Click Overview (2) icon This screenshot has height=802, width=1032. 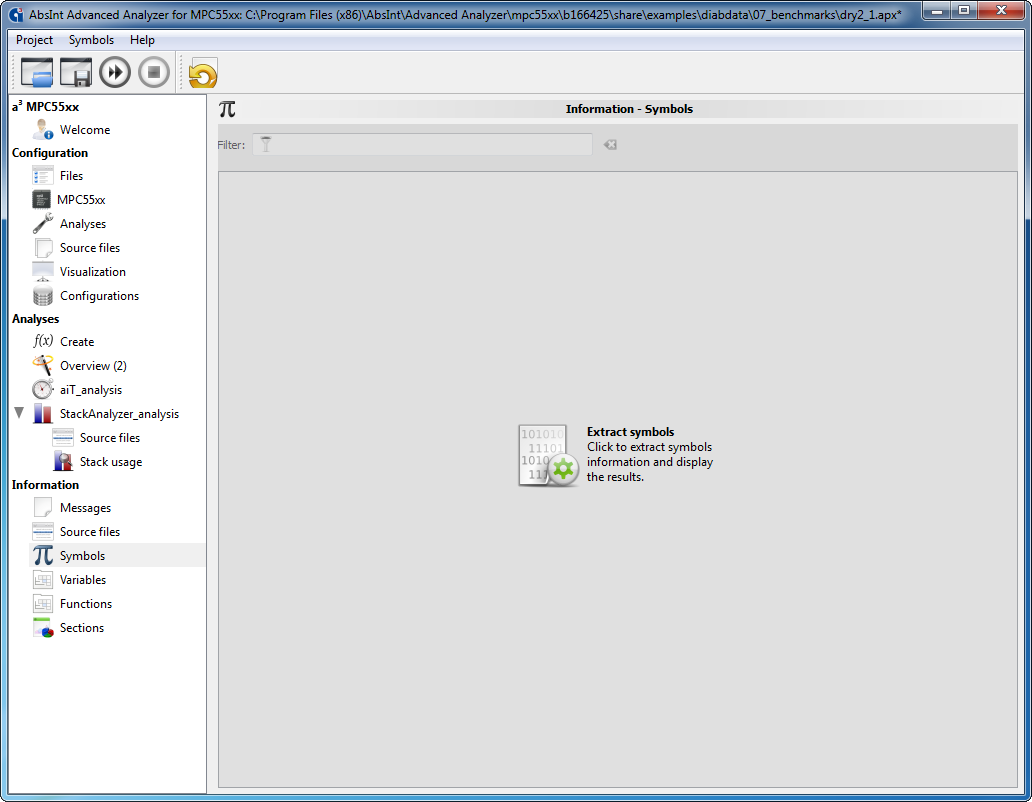(x=43, y=366)
